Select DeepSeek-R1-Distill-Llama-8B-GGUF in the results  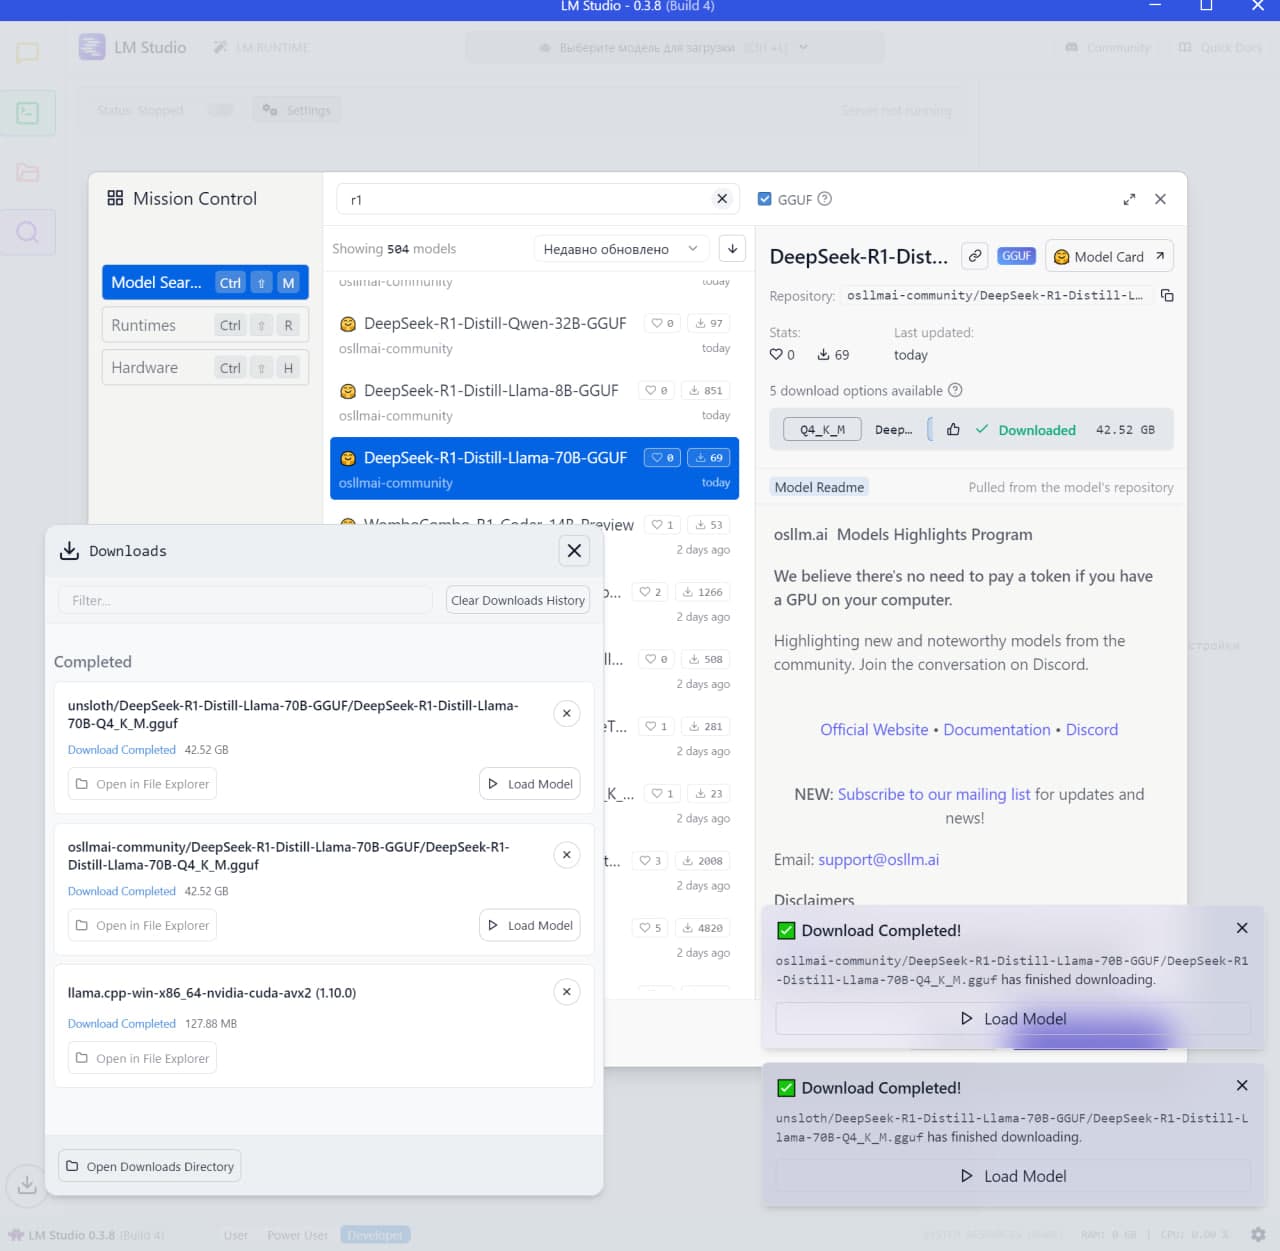pyautogui.click(x=534, y=403)
